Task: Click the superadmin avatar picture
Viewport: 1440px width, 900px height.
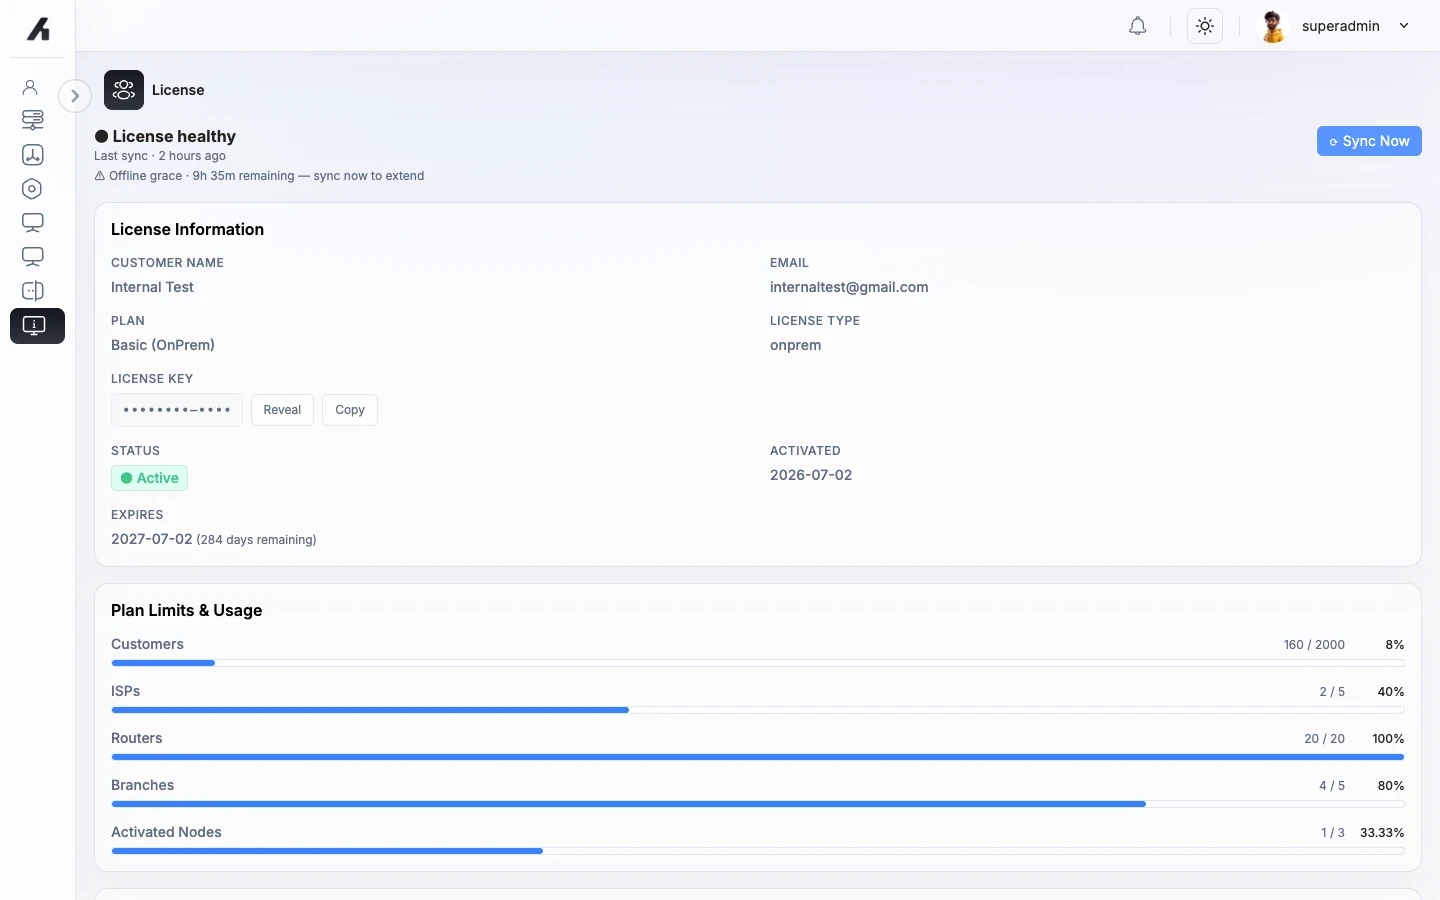Action: (1273, 26)
